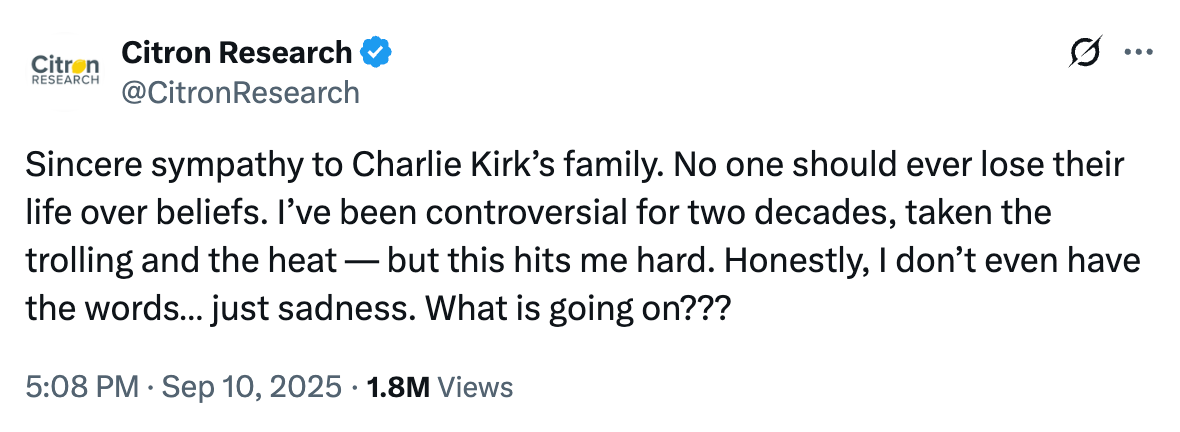
Task: Open the @CitronResearch handle link
Action: click(240, 92)
